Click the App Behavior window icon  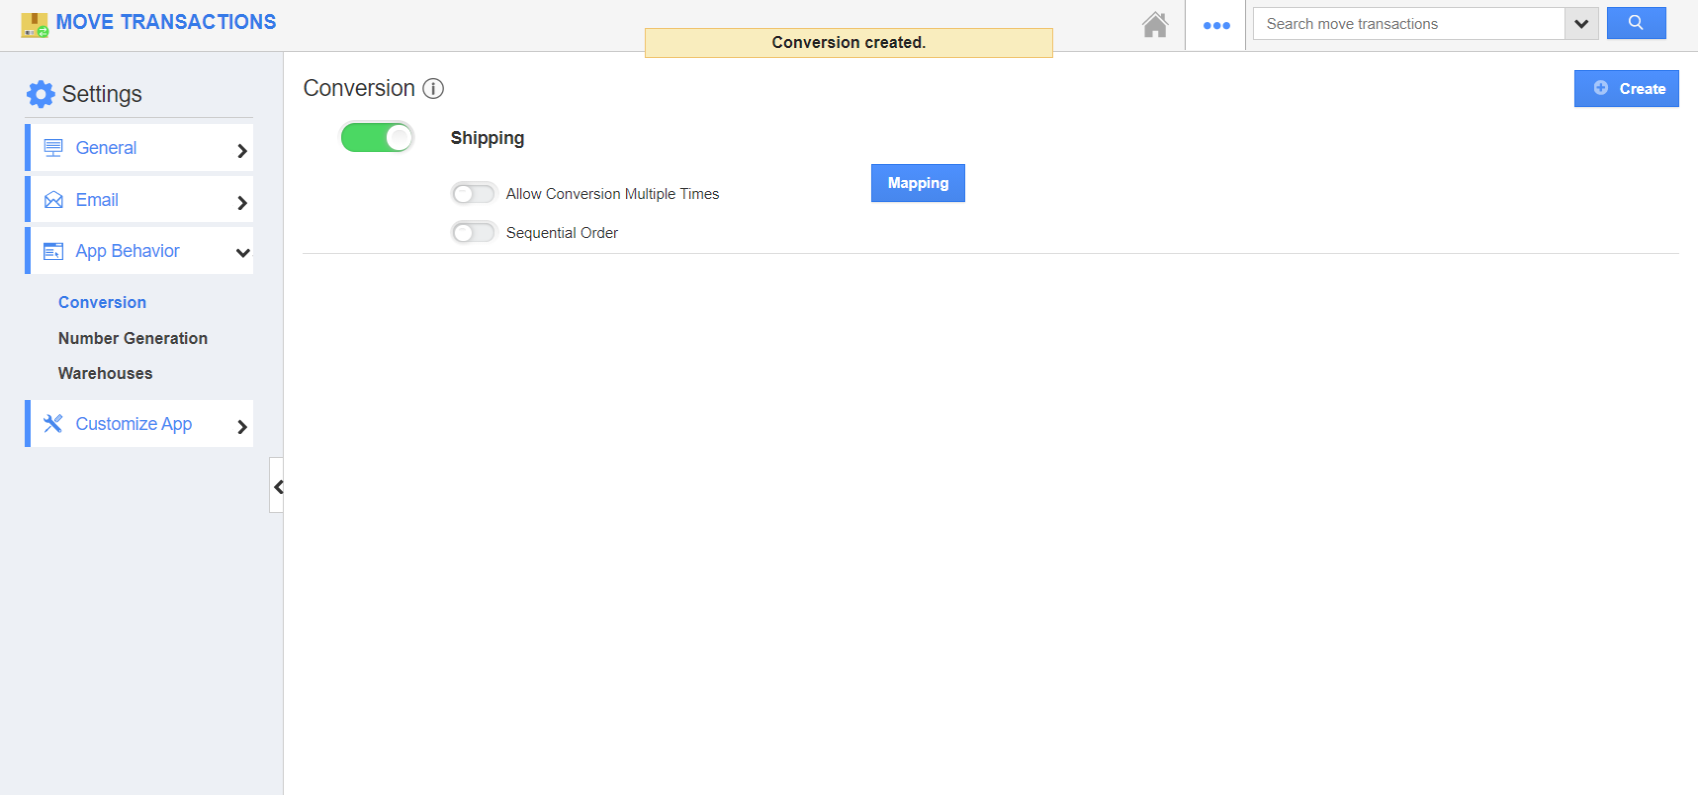click(54, 251)
